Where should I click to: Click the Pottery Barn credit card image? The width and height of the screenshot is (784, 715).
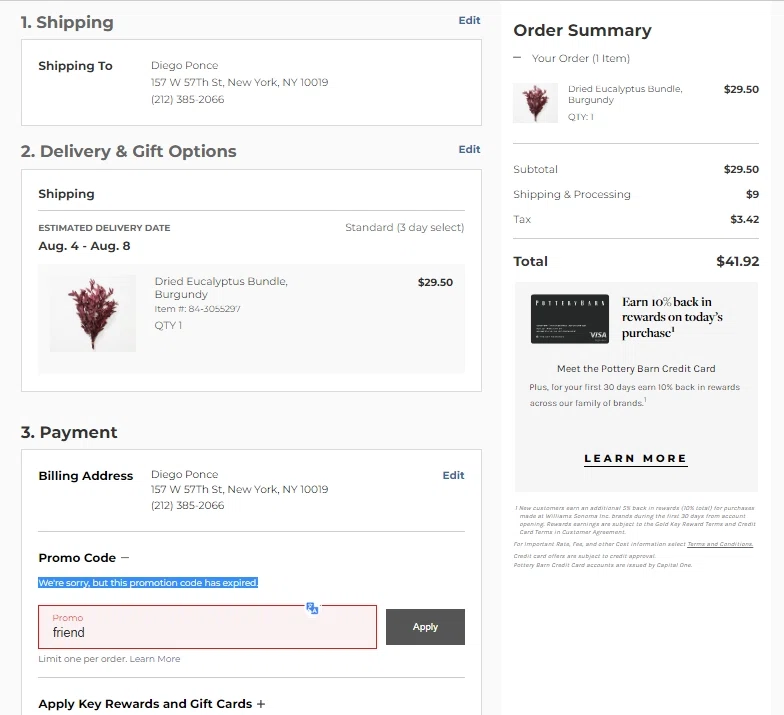pyautogui.click(x=569, y=319)
